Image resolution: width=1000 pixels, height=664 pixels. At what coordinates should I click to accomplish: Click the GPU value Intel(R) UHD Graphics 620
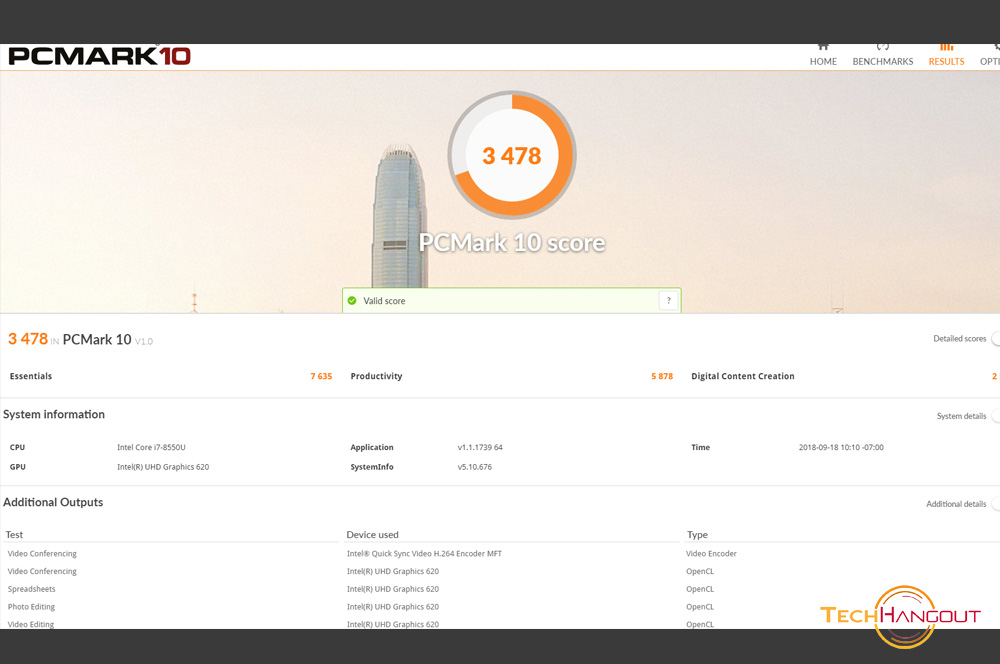[163, 467]
